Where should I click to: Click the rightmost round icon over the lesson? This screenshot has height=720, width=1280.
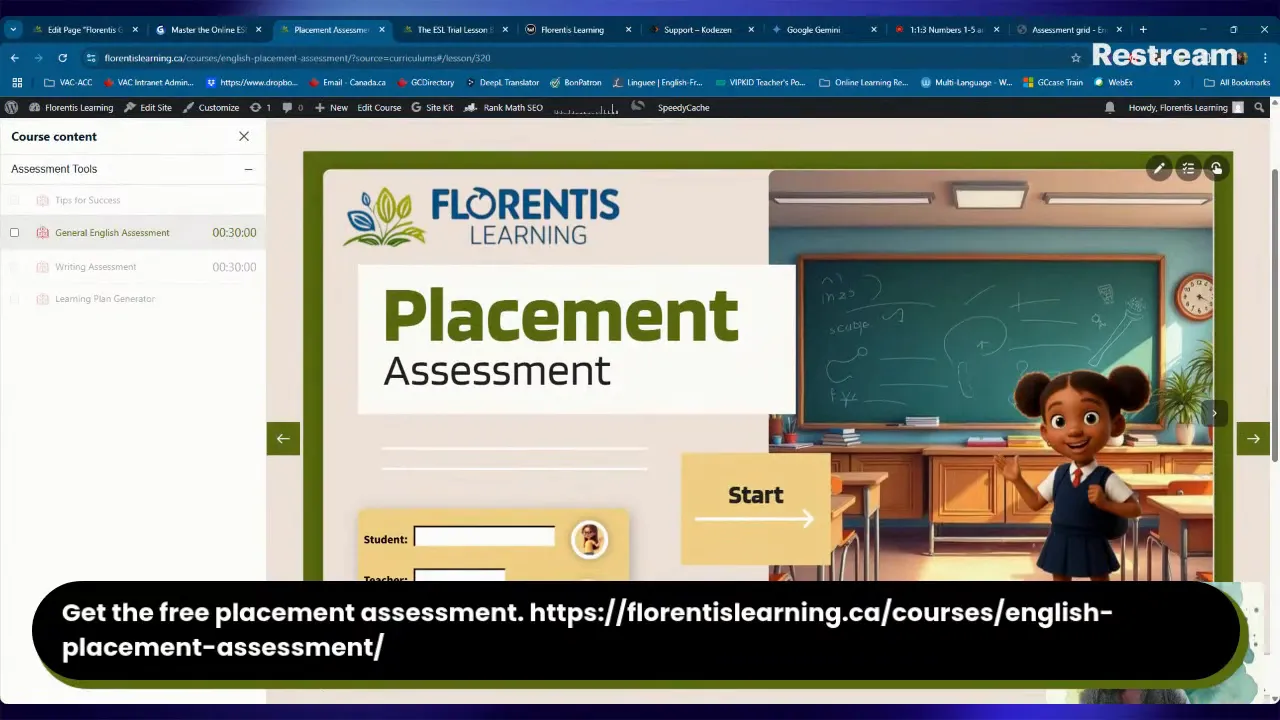point(1216,169)
